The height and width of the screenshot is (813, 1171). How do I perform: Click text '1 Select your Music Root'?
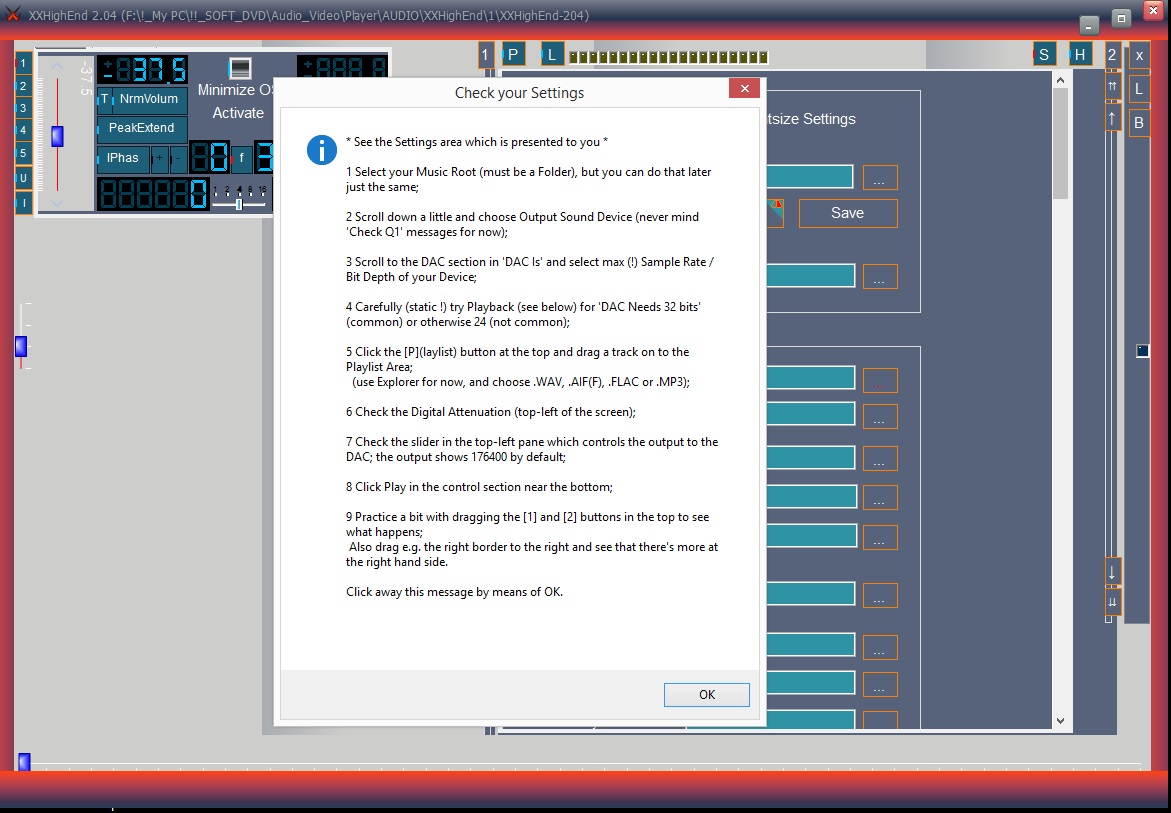click(410, 172)
